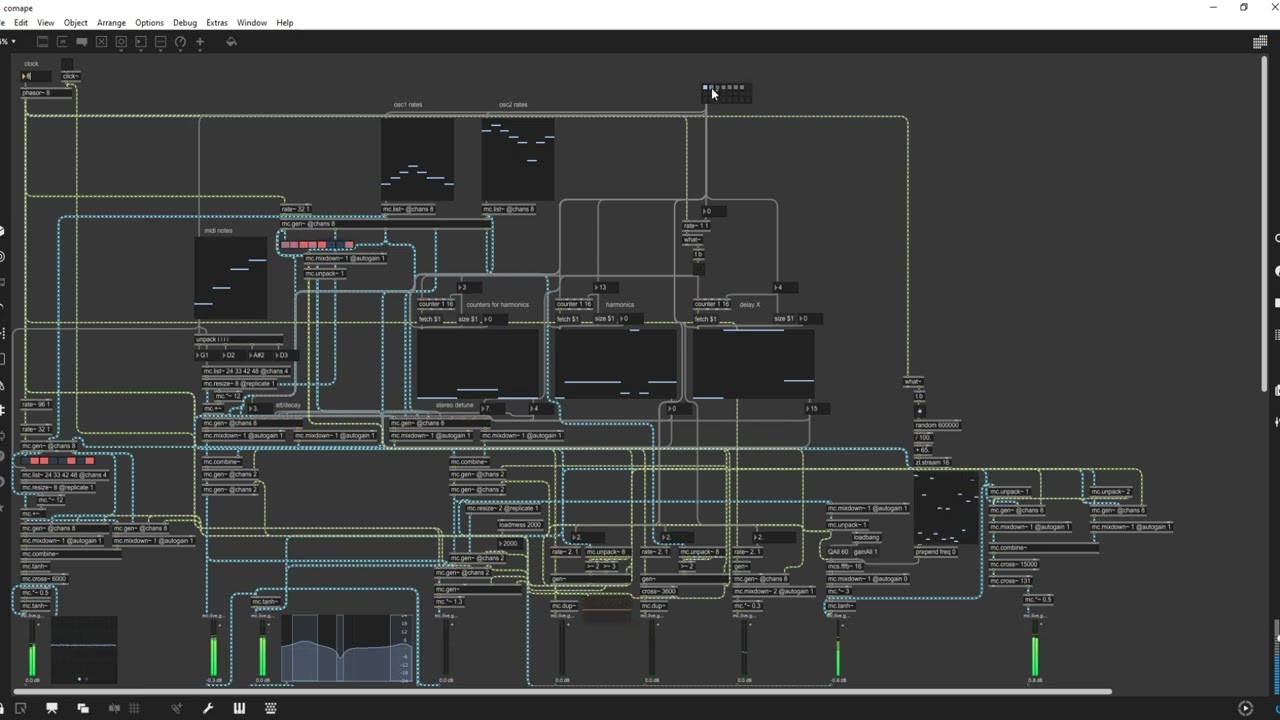Image resolution: width=1280 pixels, height=720 pixels.
Task: Click the midi notes multislider
Action: coord(231,278)
